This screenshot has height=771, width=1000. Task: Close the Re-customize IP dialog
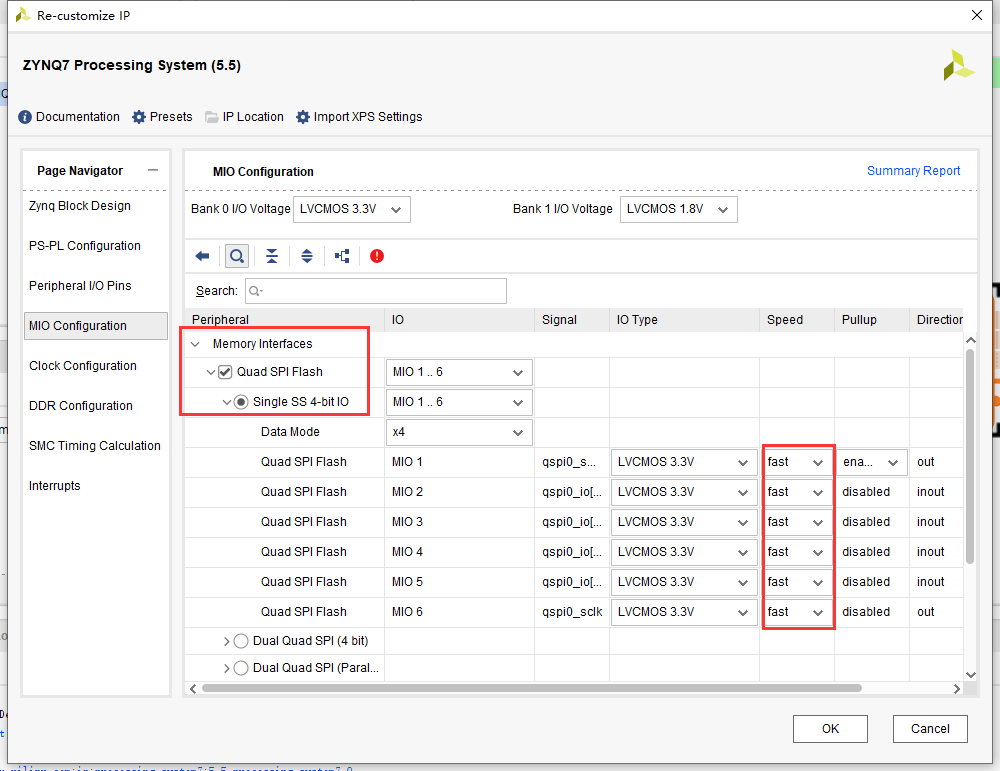976,15
